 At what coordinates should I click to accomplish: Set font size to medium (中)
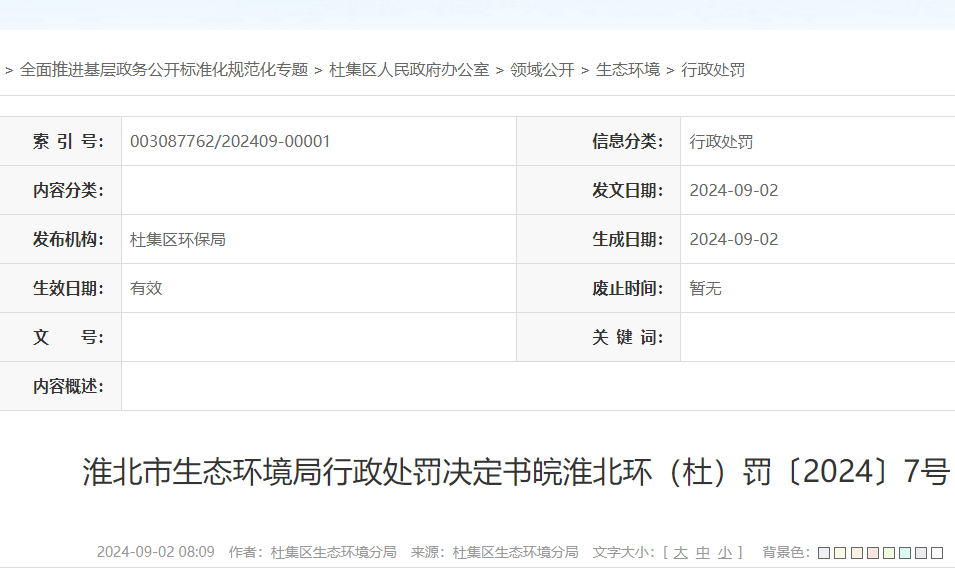coord(703,553)
